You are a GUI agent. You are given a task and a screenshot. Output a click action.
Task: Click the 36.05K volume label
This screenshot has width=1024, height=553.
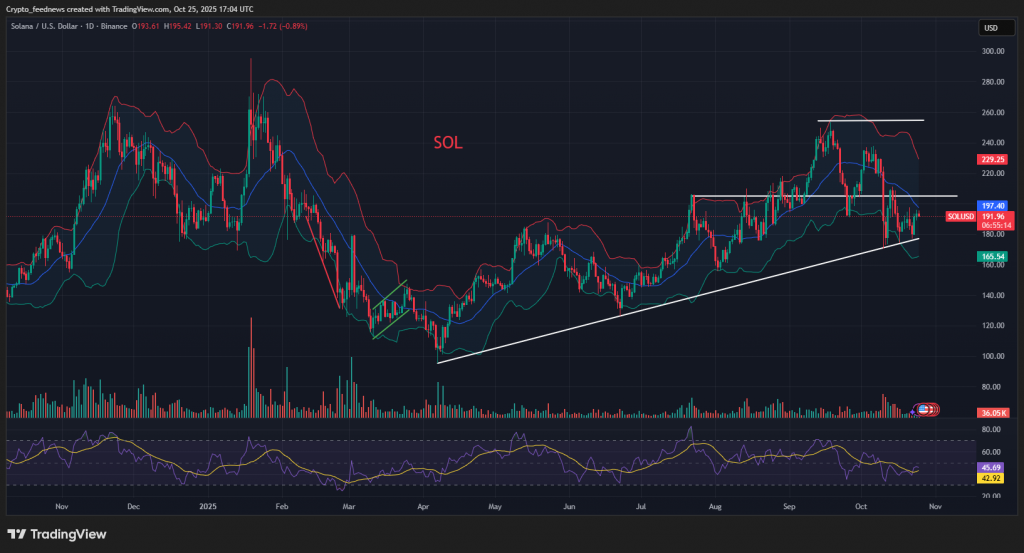coord(991,412)
